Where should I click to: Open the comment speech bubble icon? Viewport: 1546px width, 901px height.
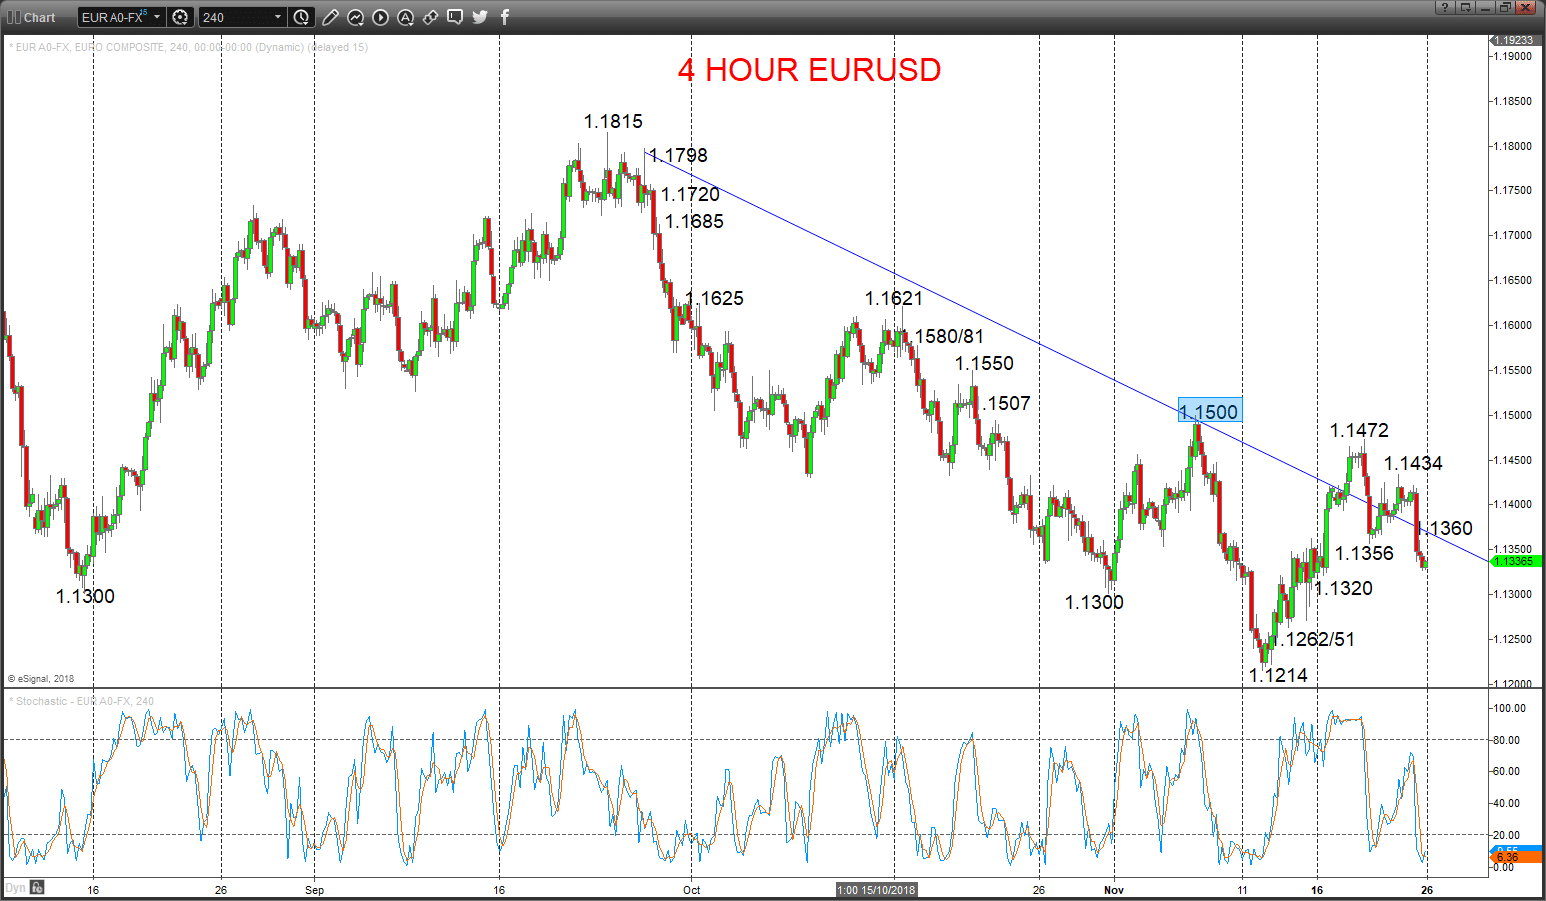click(455, 17)
